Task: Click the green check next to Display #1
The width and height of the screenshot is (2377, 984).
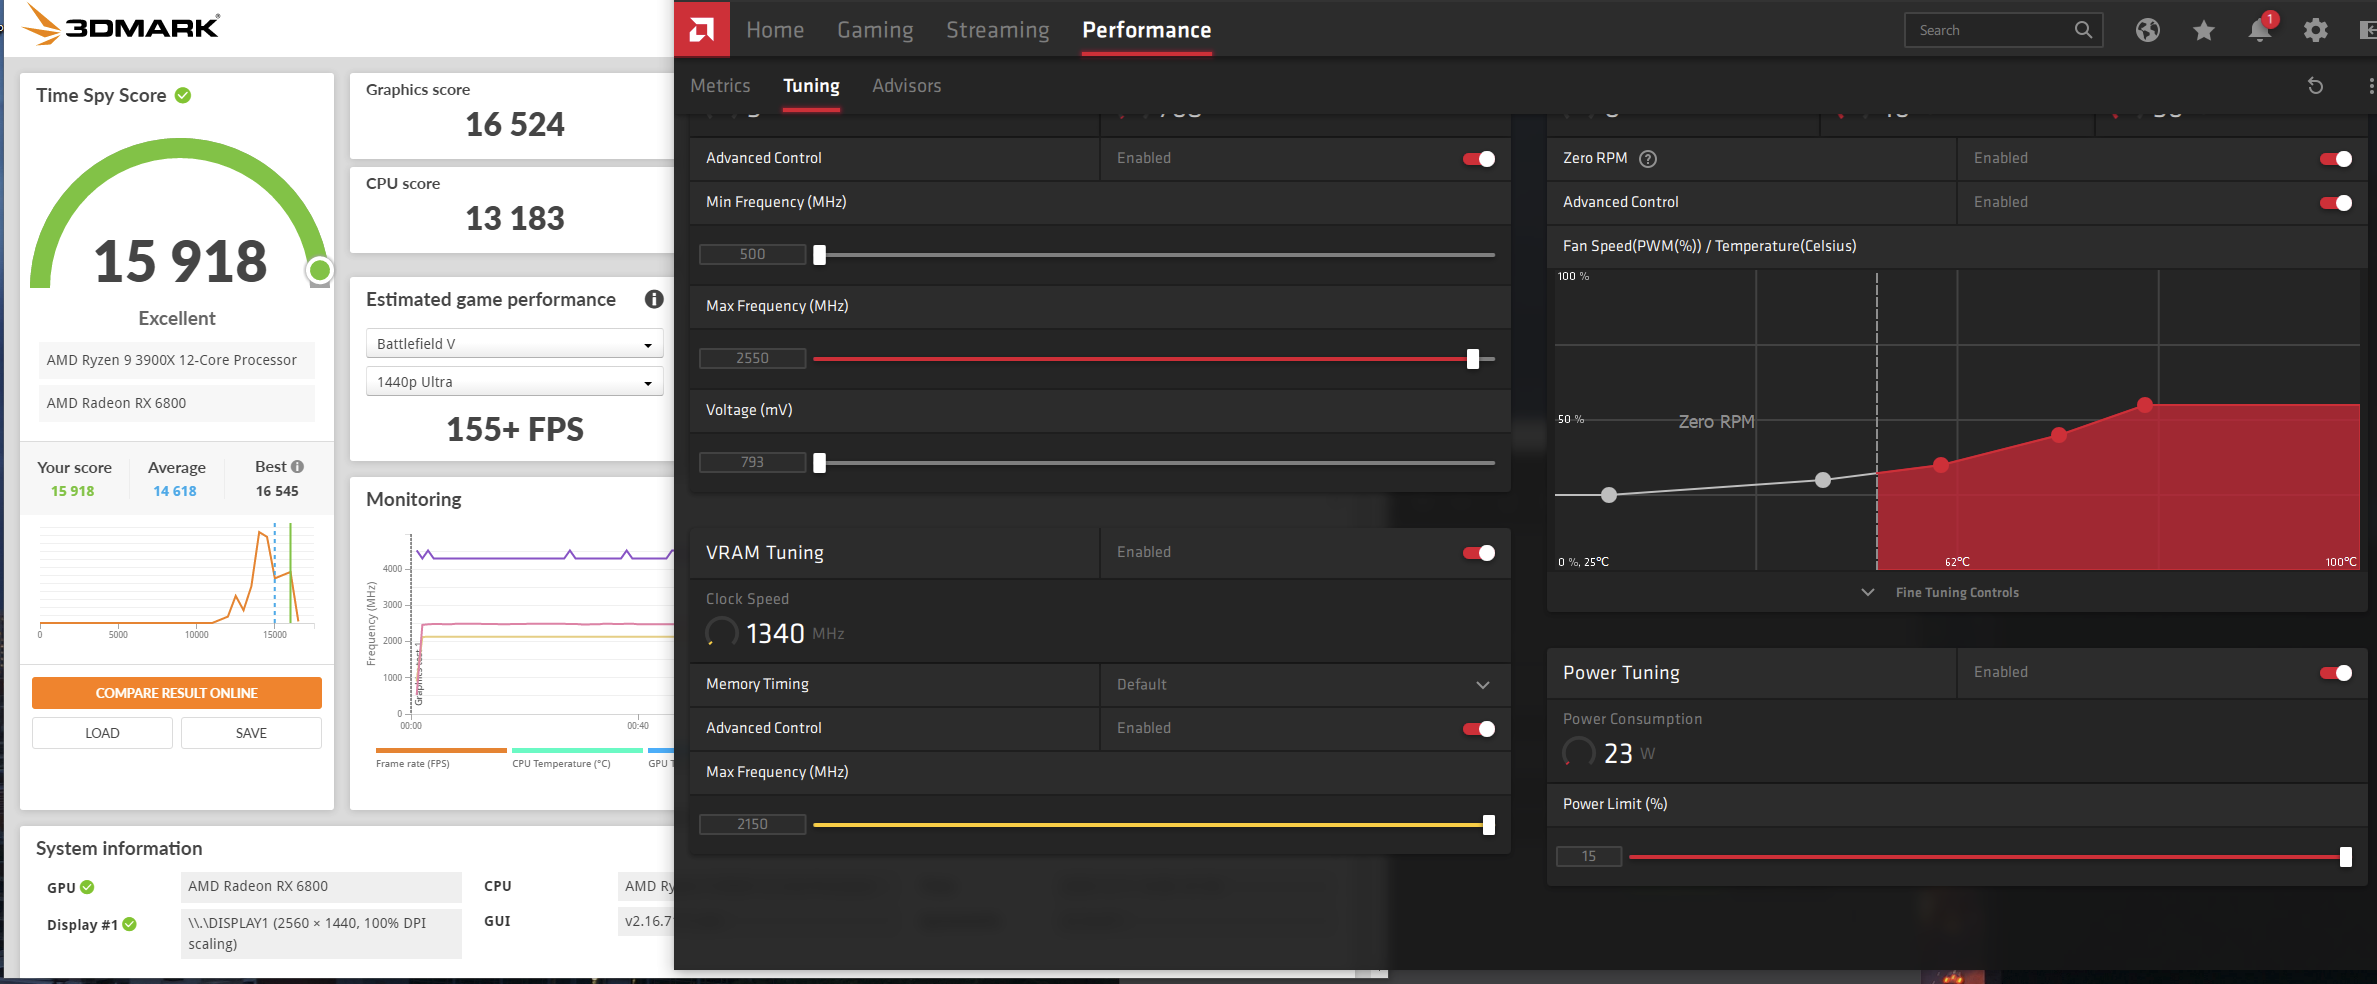Action: coord(129,924)
